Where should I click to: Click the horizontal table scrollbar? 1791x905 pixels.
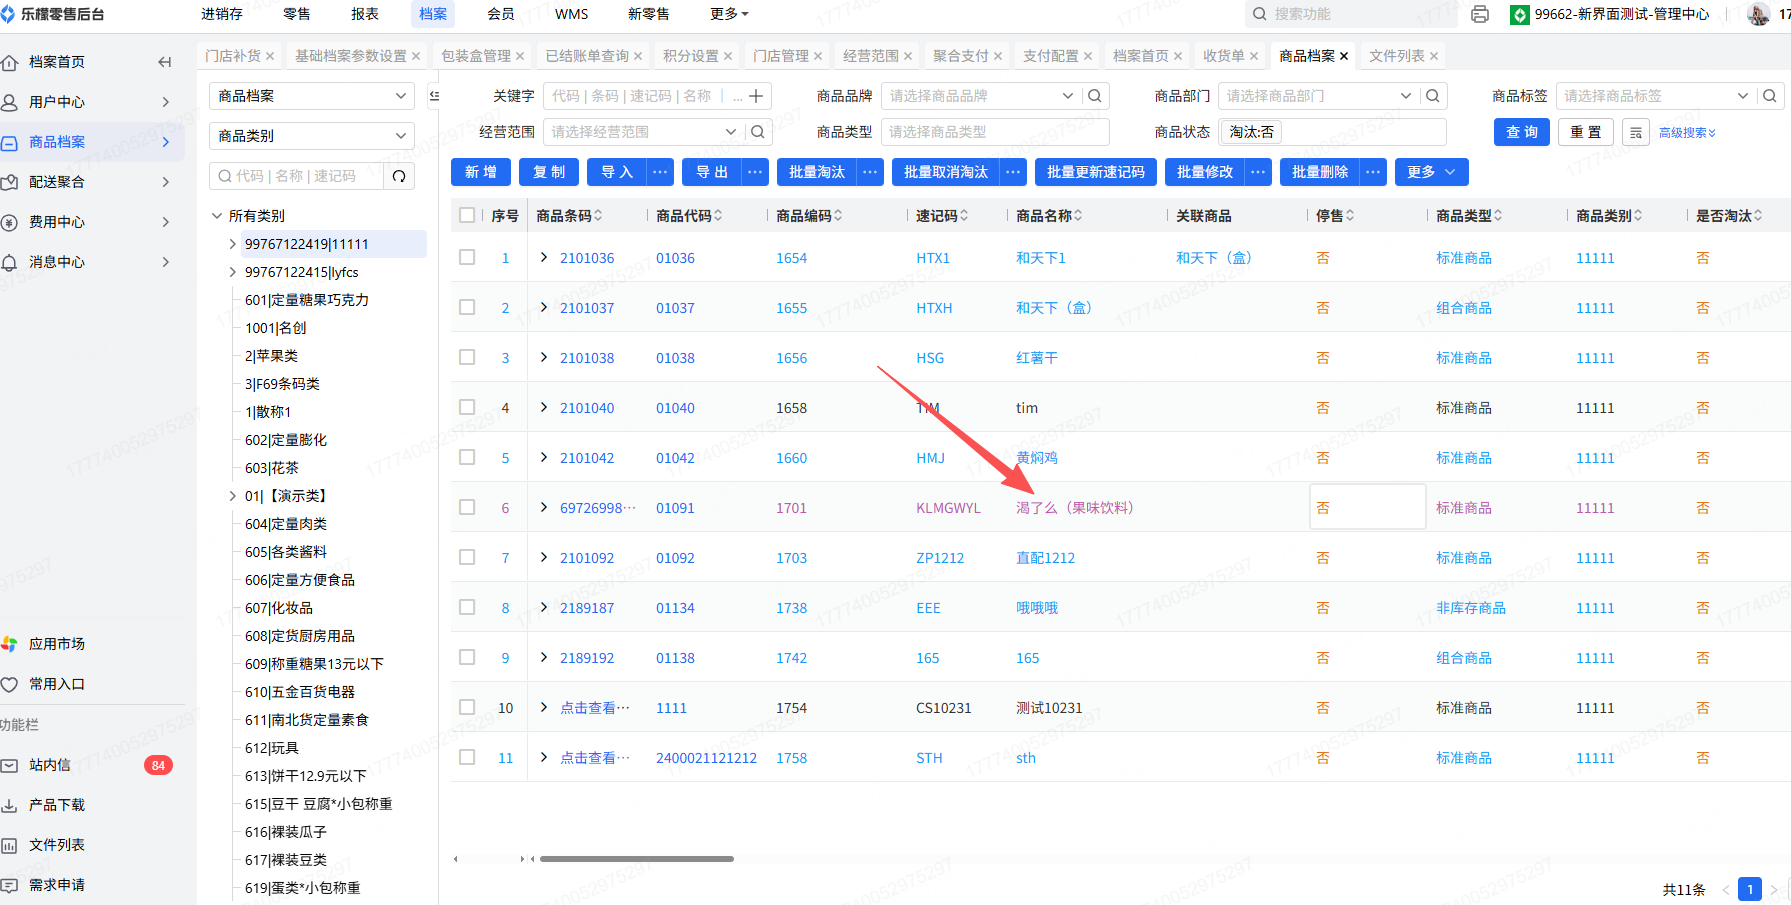coord(637,858)
